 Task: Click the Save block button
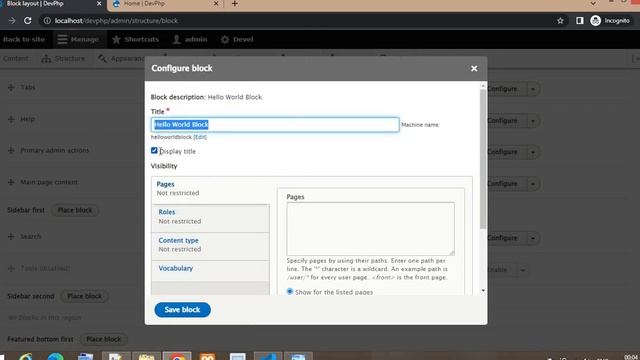click(182, 310)
